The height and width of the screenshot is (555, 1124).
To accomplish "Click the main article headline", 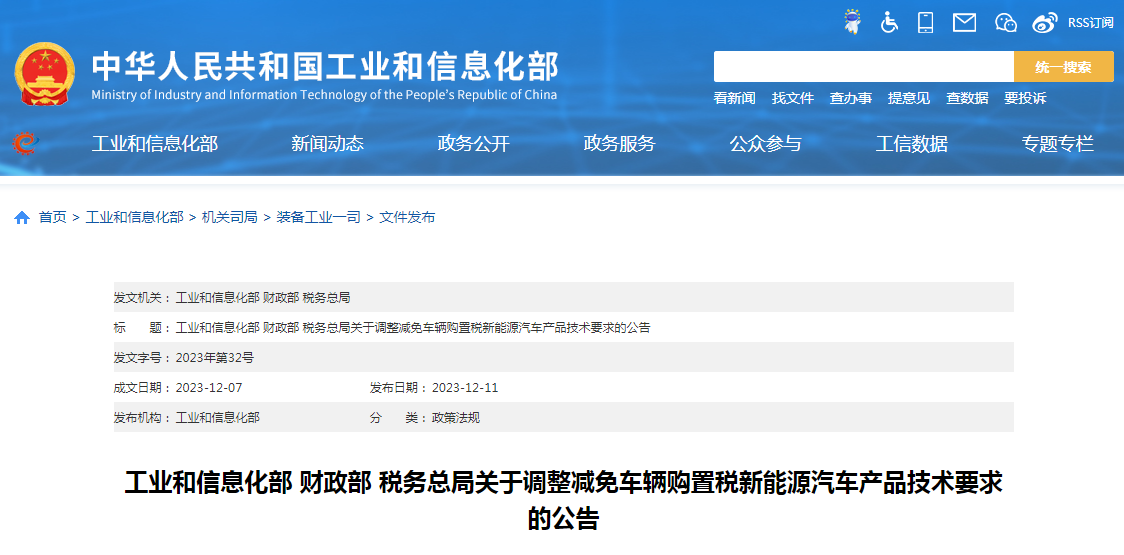I will coord(563,501).
